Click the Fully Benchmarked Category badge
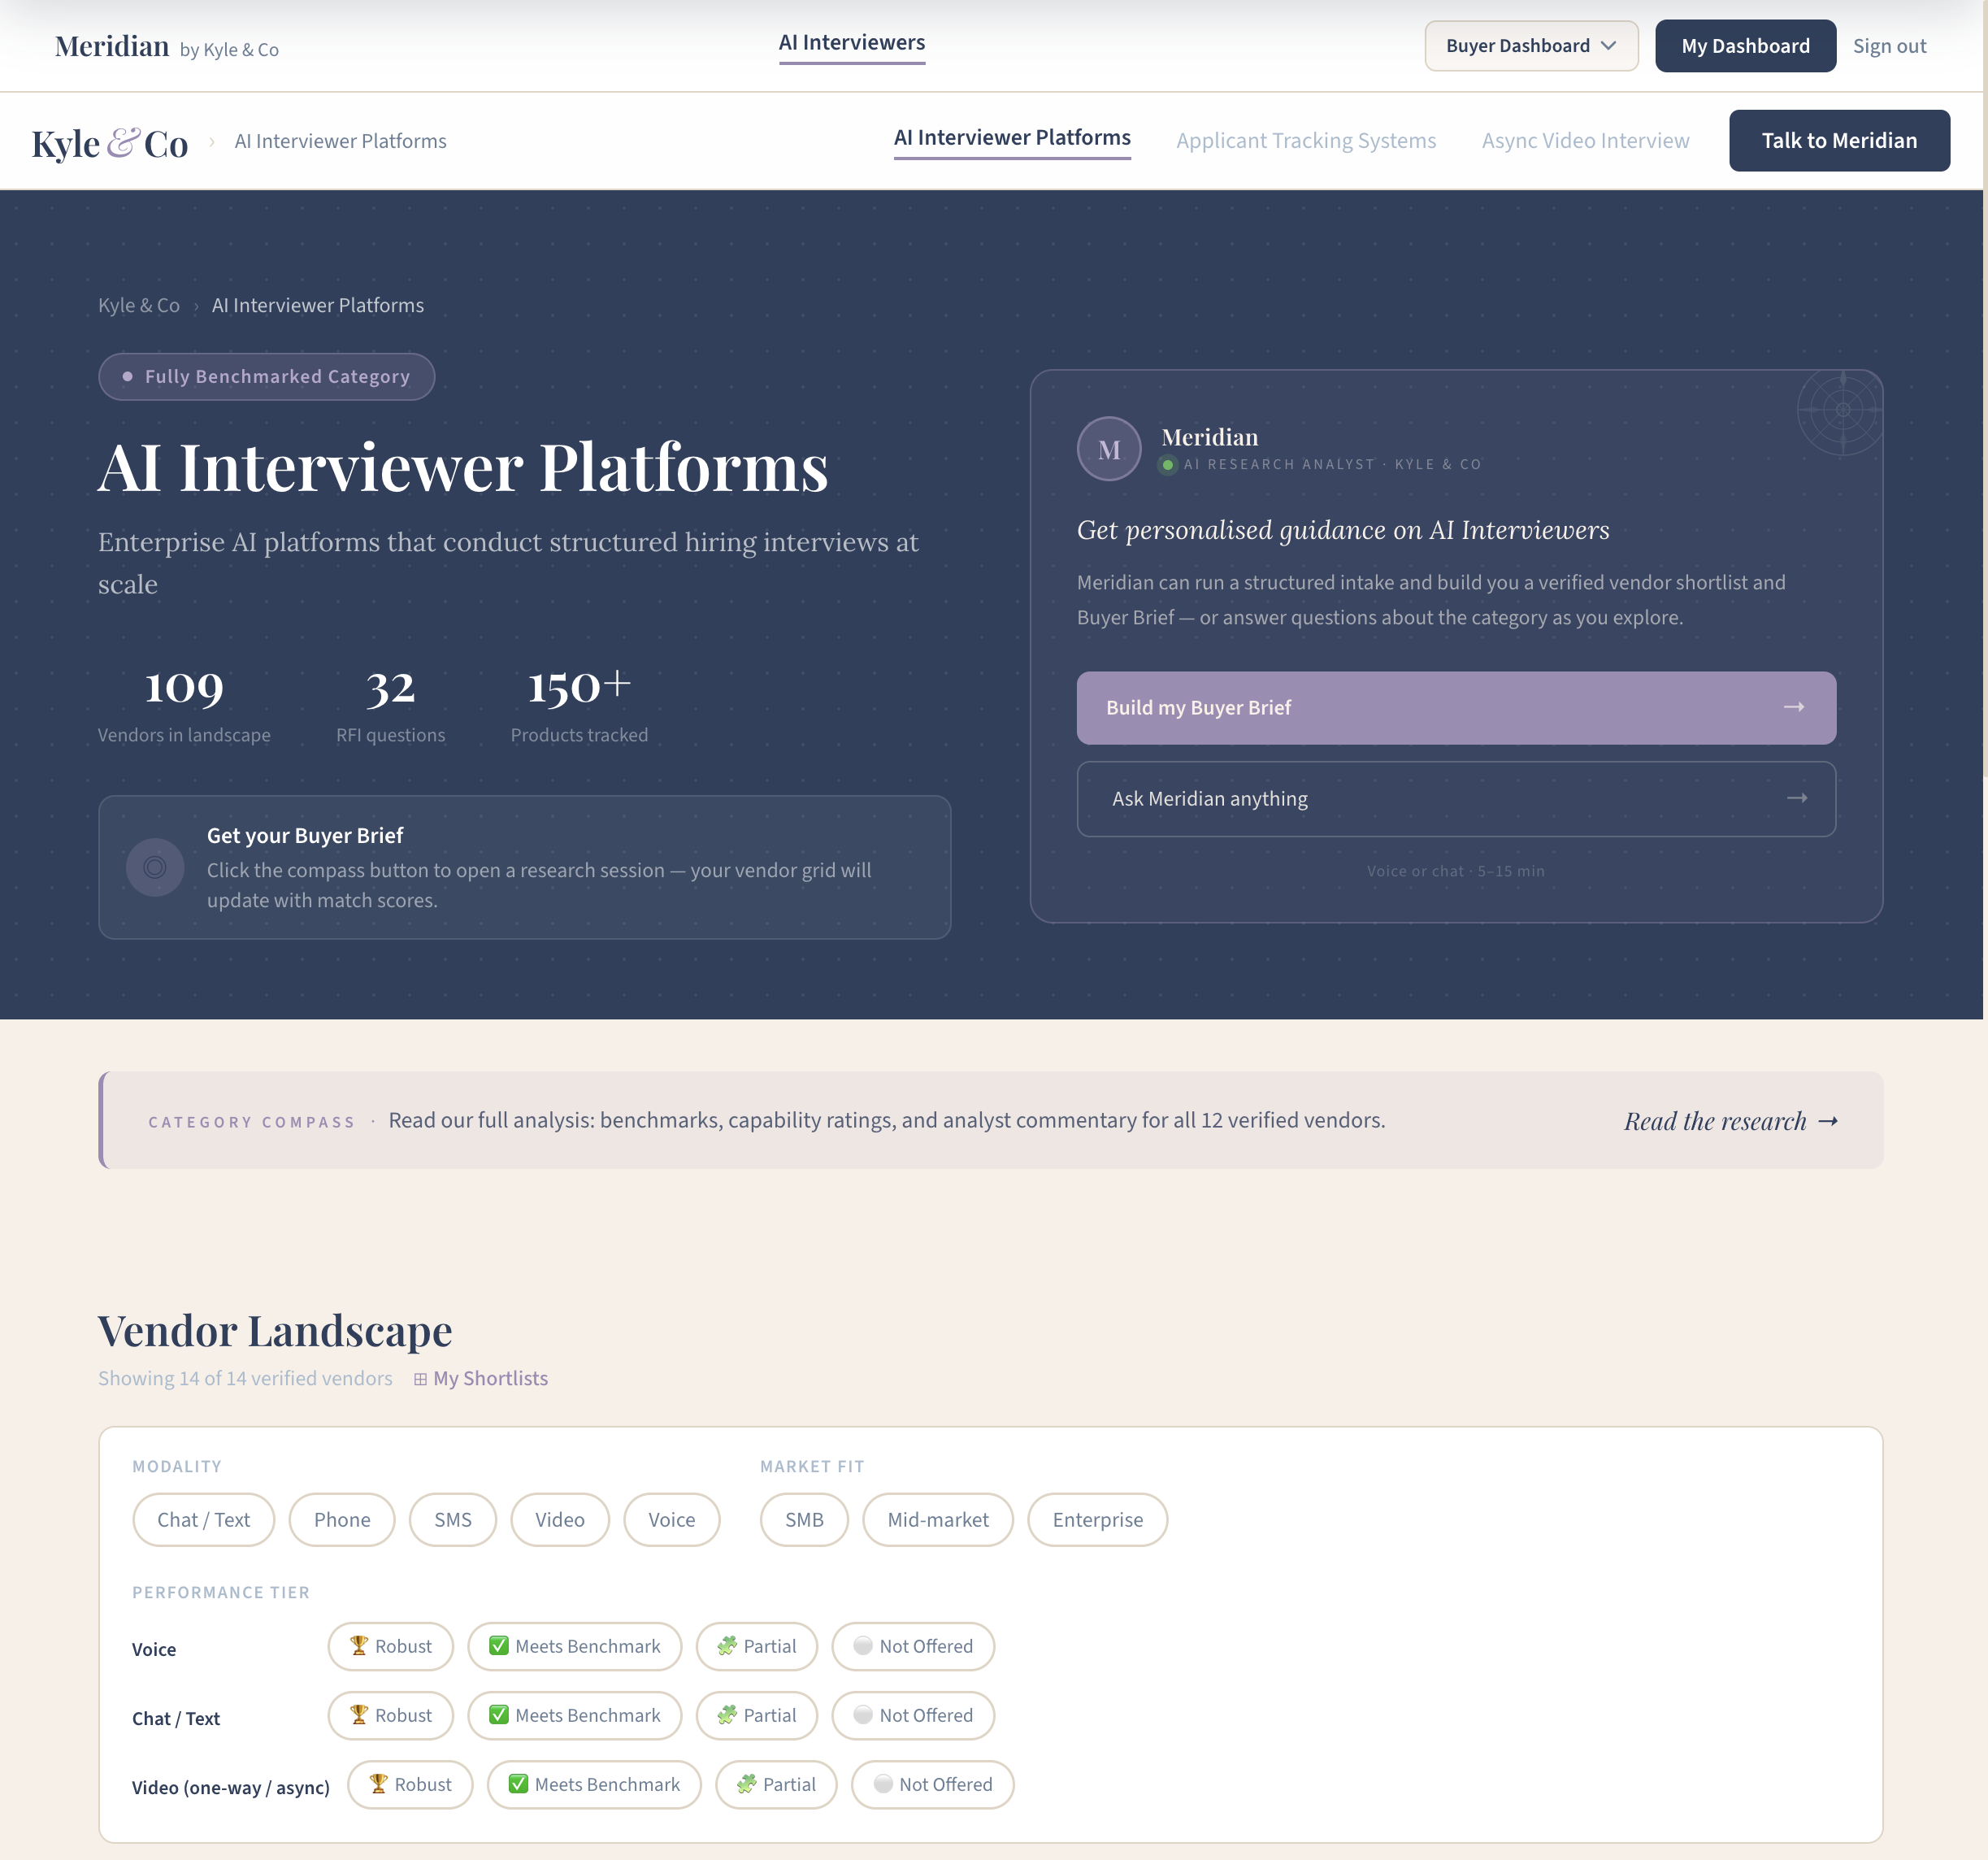This screenshot has width=1988, height=1860. coord(266,377)
